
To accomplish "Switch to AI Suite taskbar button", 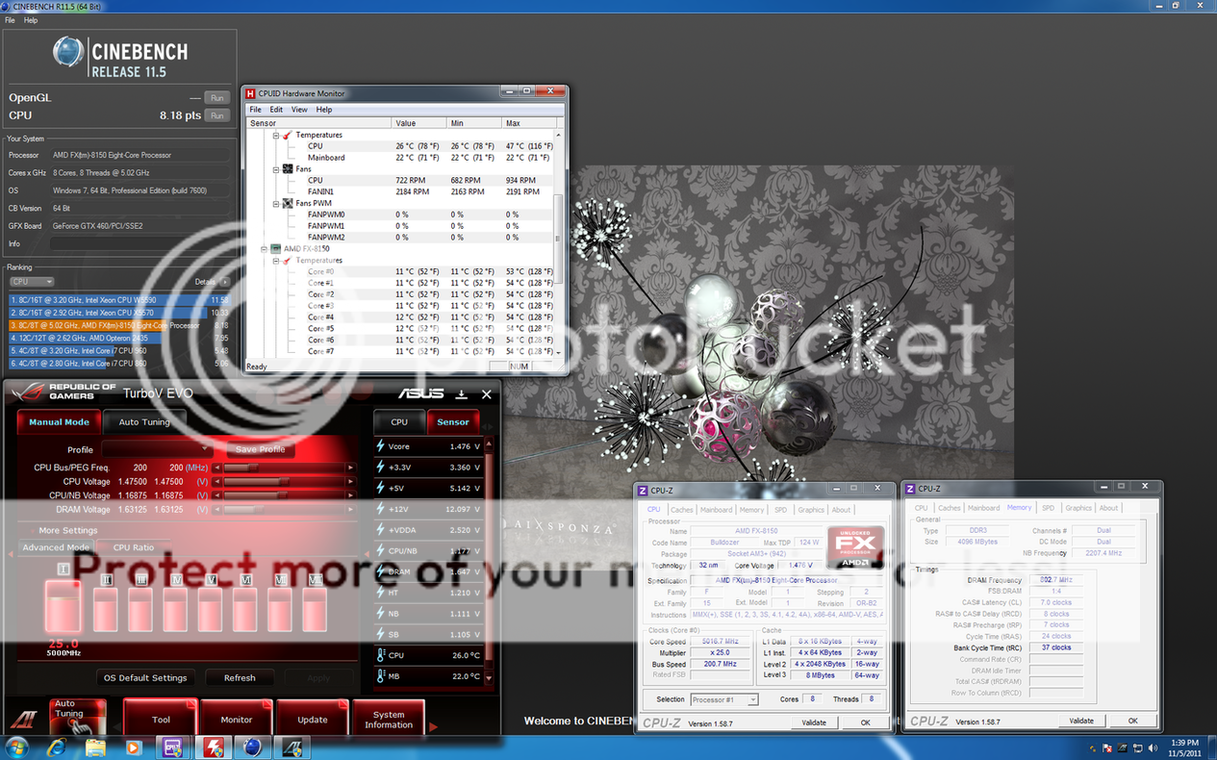I will (293, 747).
